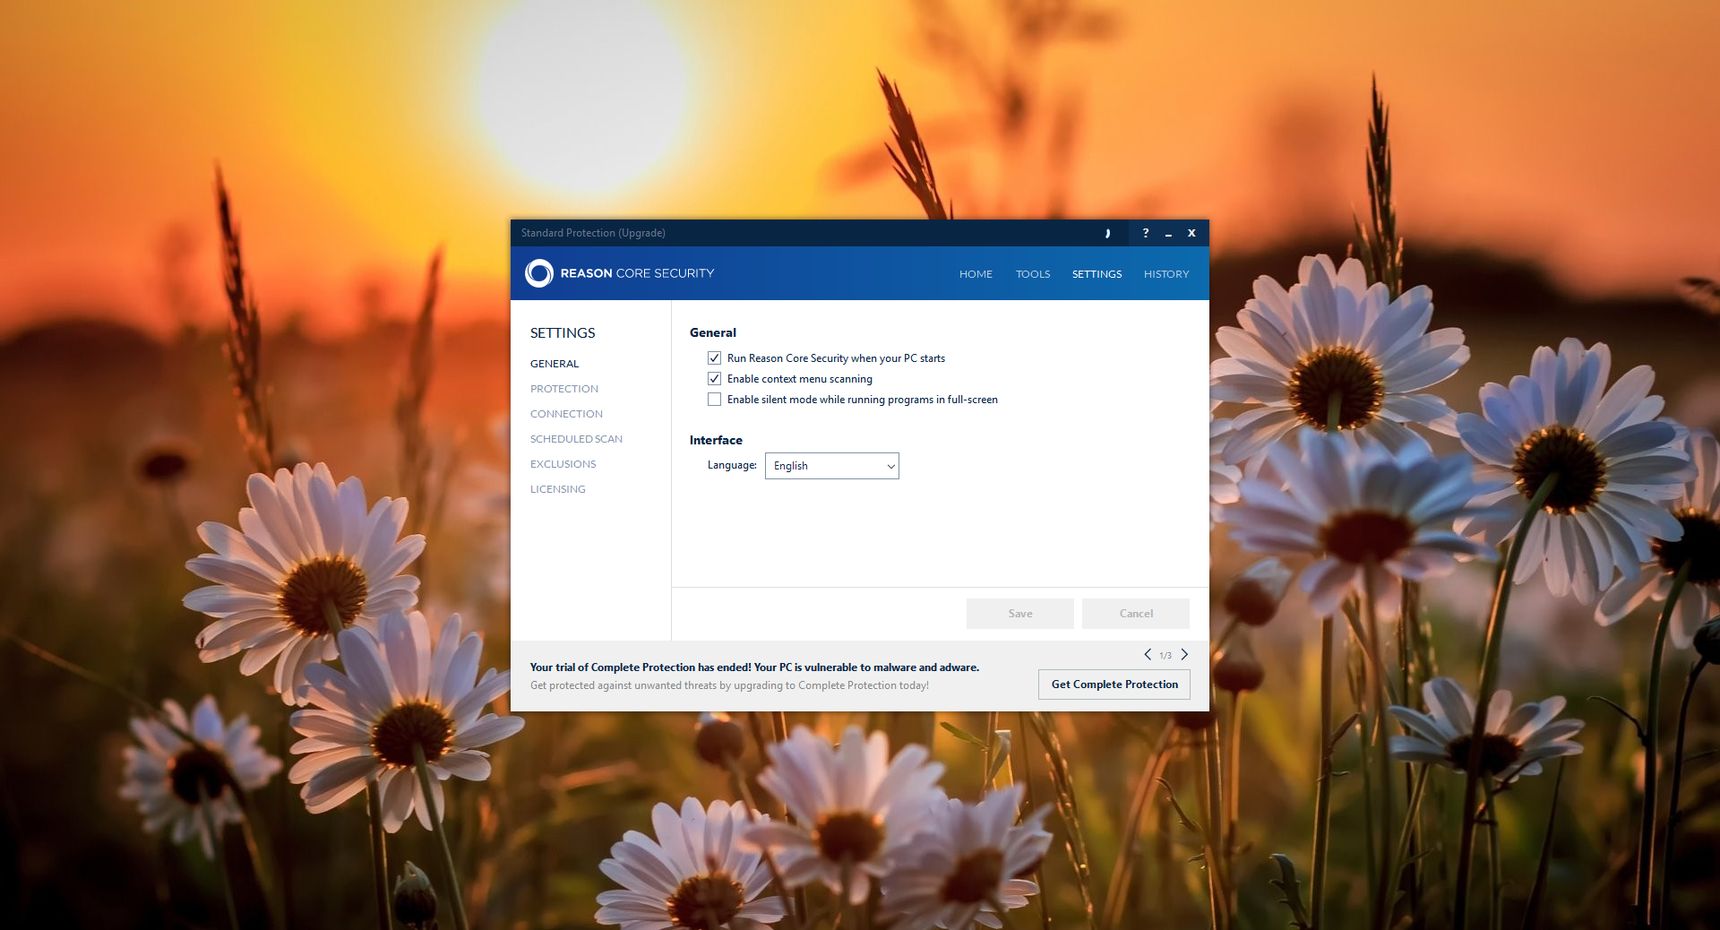The image size is (1720, 930).
Task: Go to the HOME tab
Action: click(976, 274)
